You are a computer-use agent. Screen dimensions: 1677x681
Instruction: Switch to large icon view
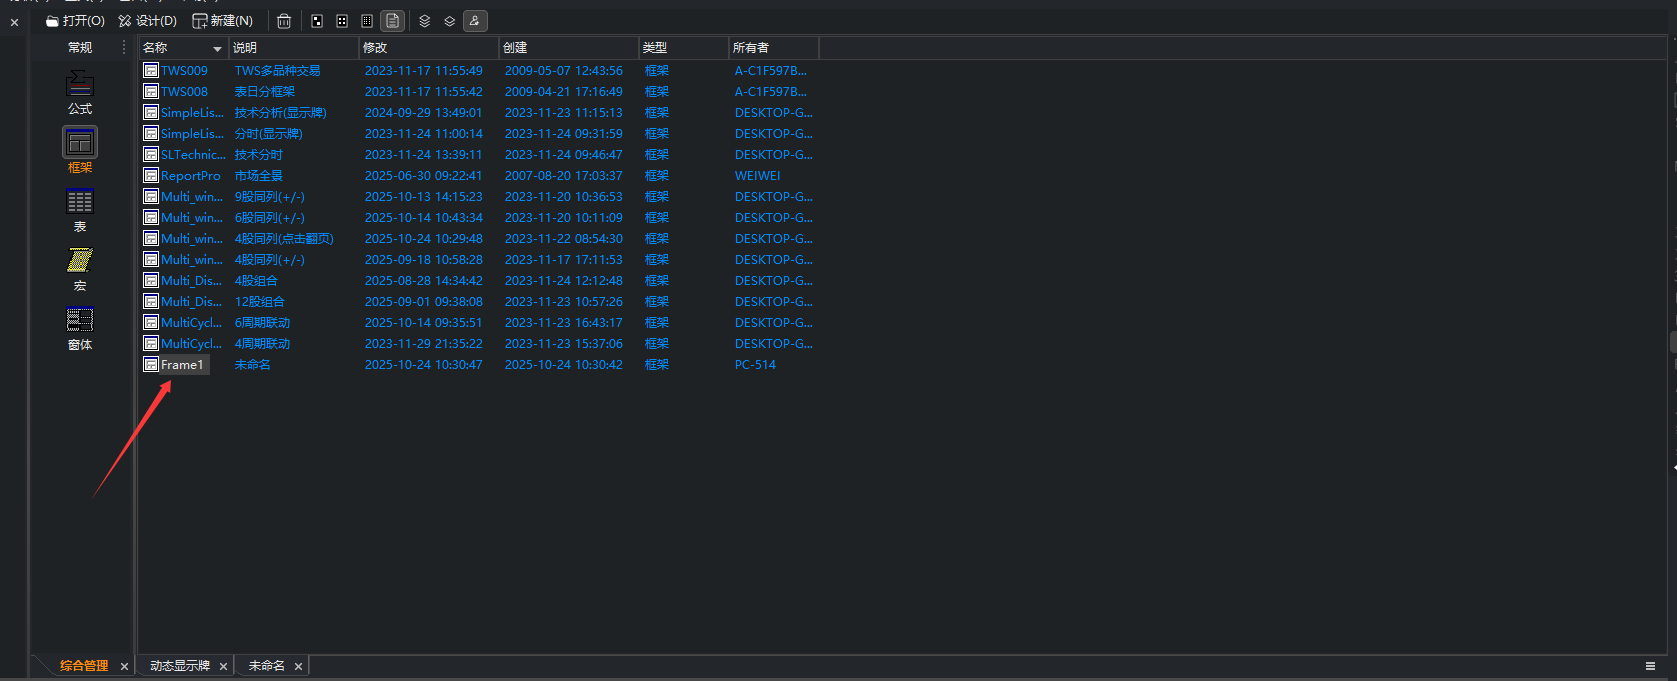[x=317, y=21]
